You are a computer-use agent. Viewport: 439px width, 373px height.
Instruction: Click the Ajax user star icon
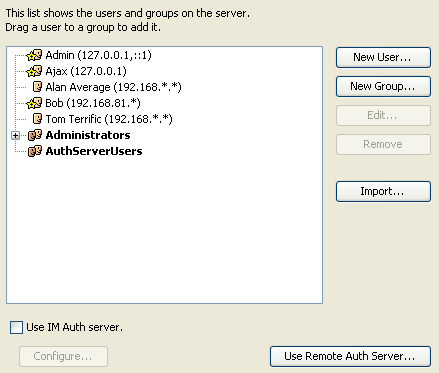[34, 71]
